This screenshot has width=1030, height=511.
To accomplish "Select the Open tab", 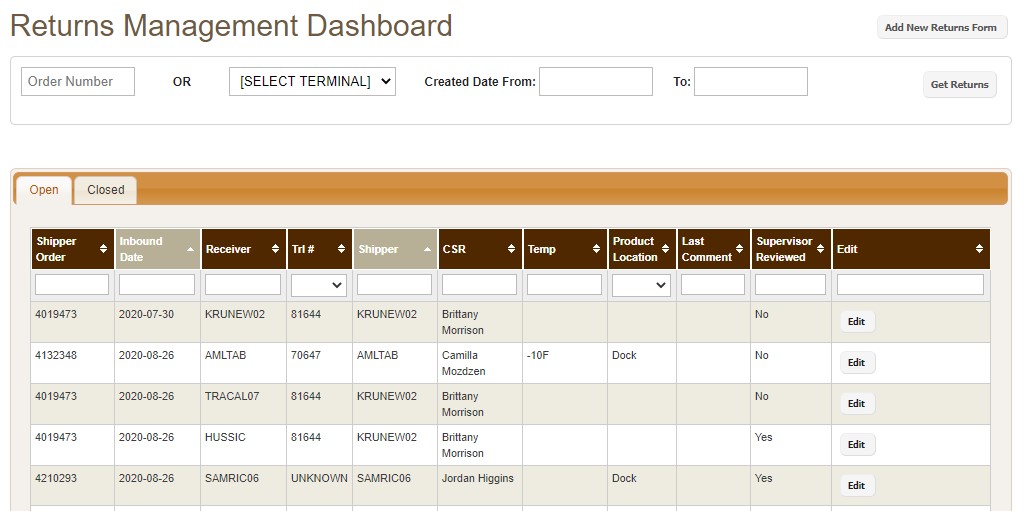I will pyautogui.click(x=44, y=190).
